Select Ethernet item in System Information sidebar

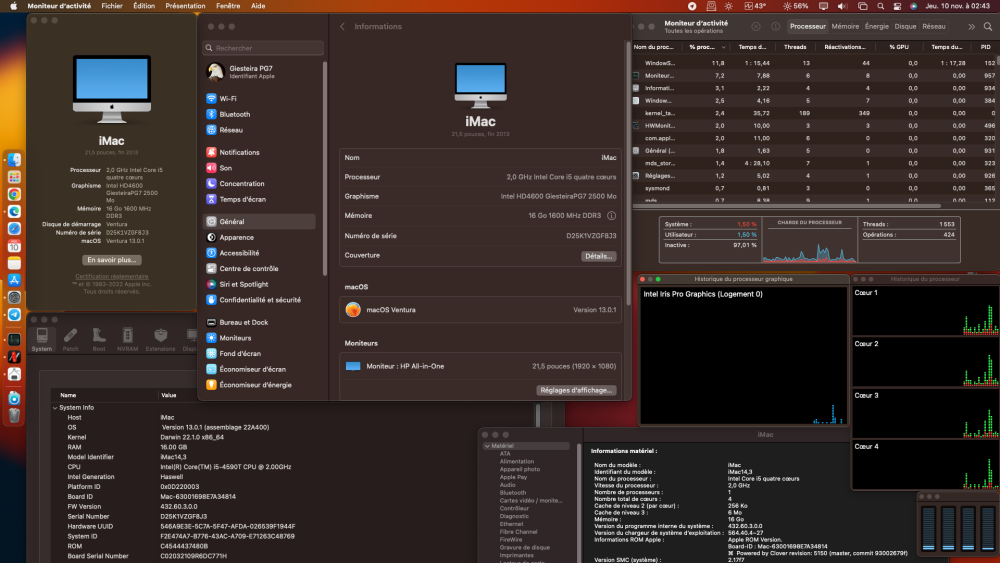pos(511,524)
